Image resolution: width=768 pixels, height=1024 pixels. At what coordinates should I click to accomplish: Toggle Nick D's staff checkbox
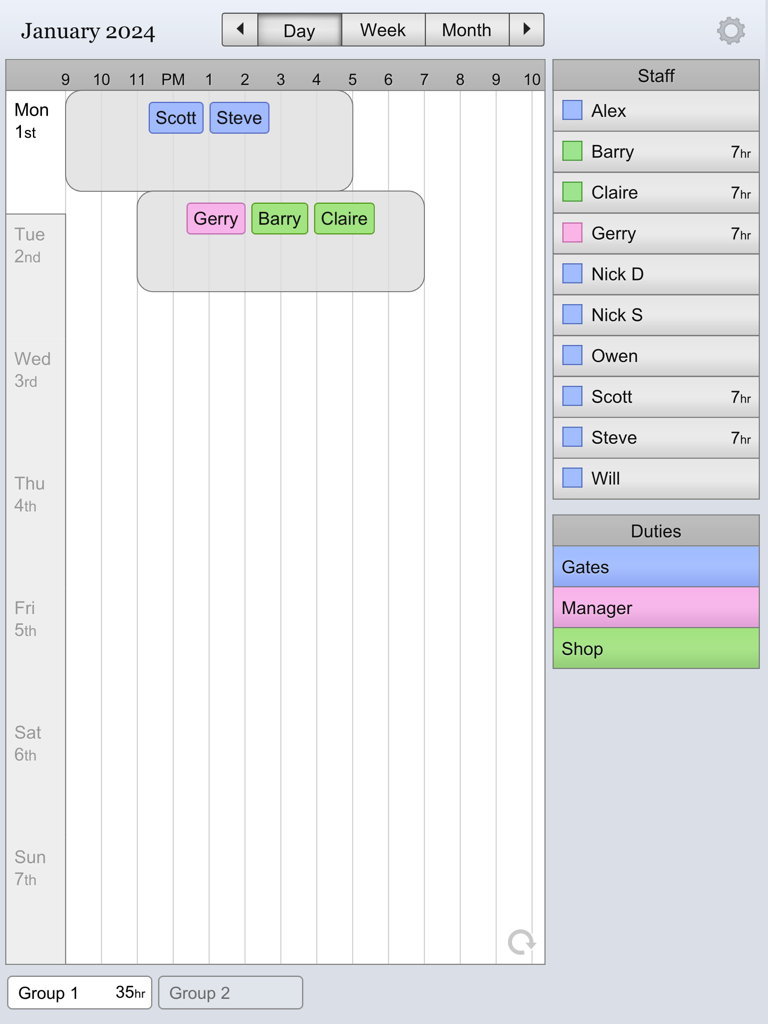(571, 274)
